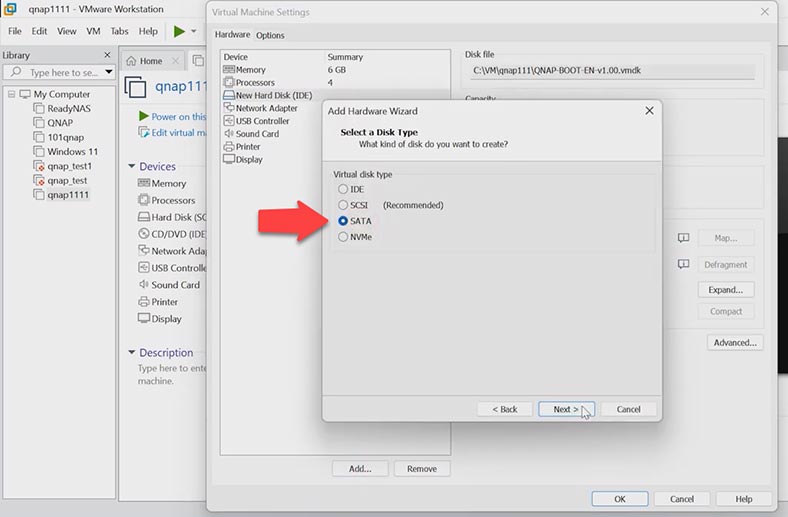Open Help in Virtual Machine Settings
The height and width of the screenshot is (517, 788).
744,499
